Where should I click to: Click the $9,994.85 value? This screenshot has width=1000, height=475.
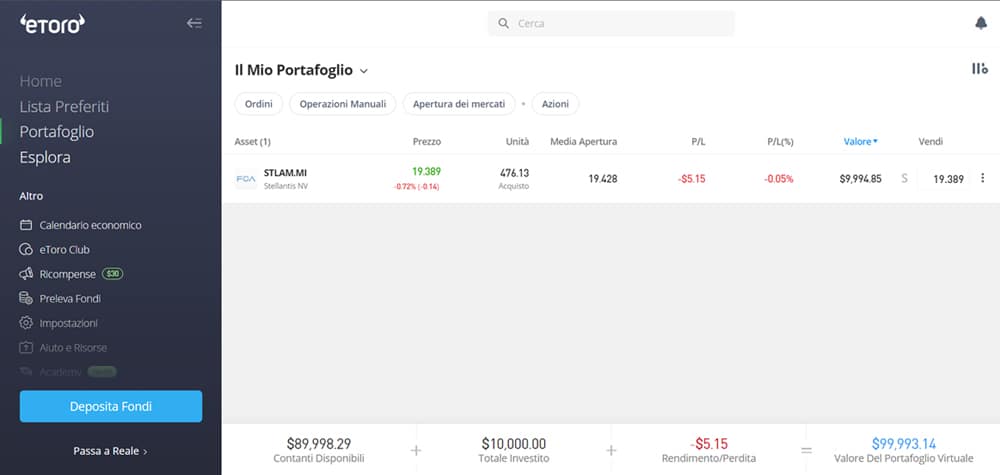click(x=860, y=179)
